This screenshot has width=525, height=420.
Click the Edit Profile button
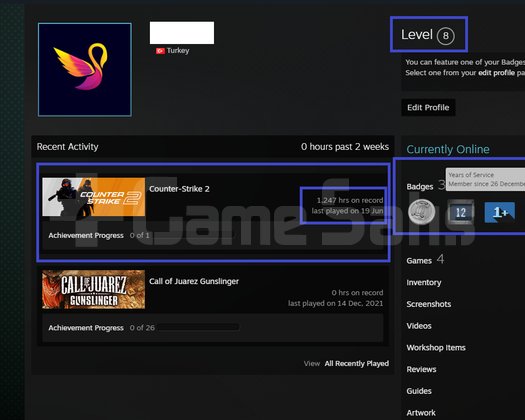coord(428,108)
